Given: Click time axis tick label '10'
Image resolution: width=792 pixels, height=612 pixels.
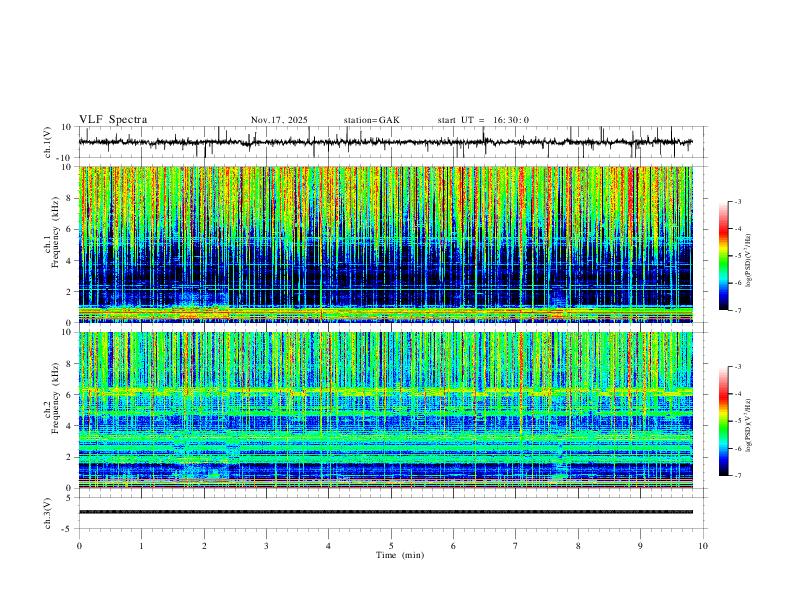Looking at the screenshot, I should pyautogui.click(x=703, y=546).
